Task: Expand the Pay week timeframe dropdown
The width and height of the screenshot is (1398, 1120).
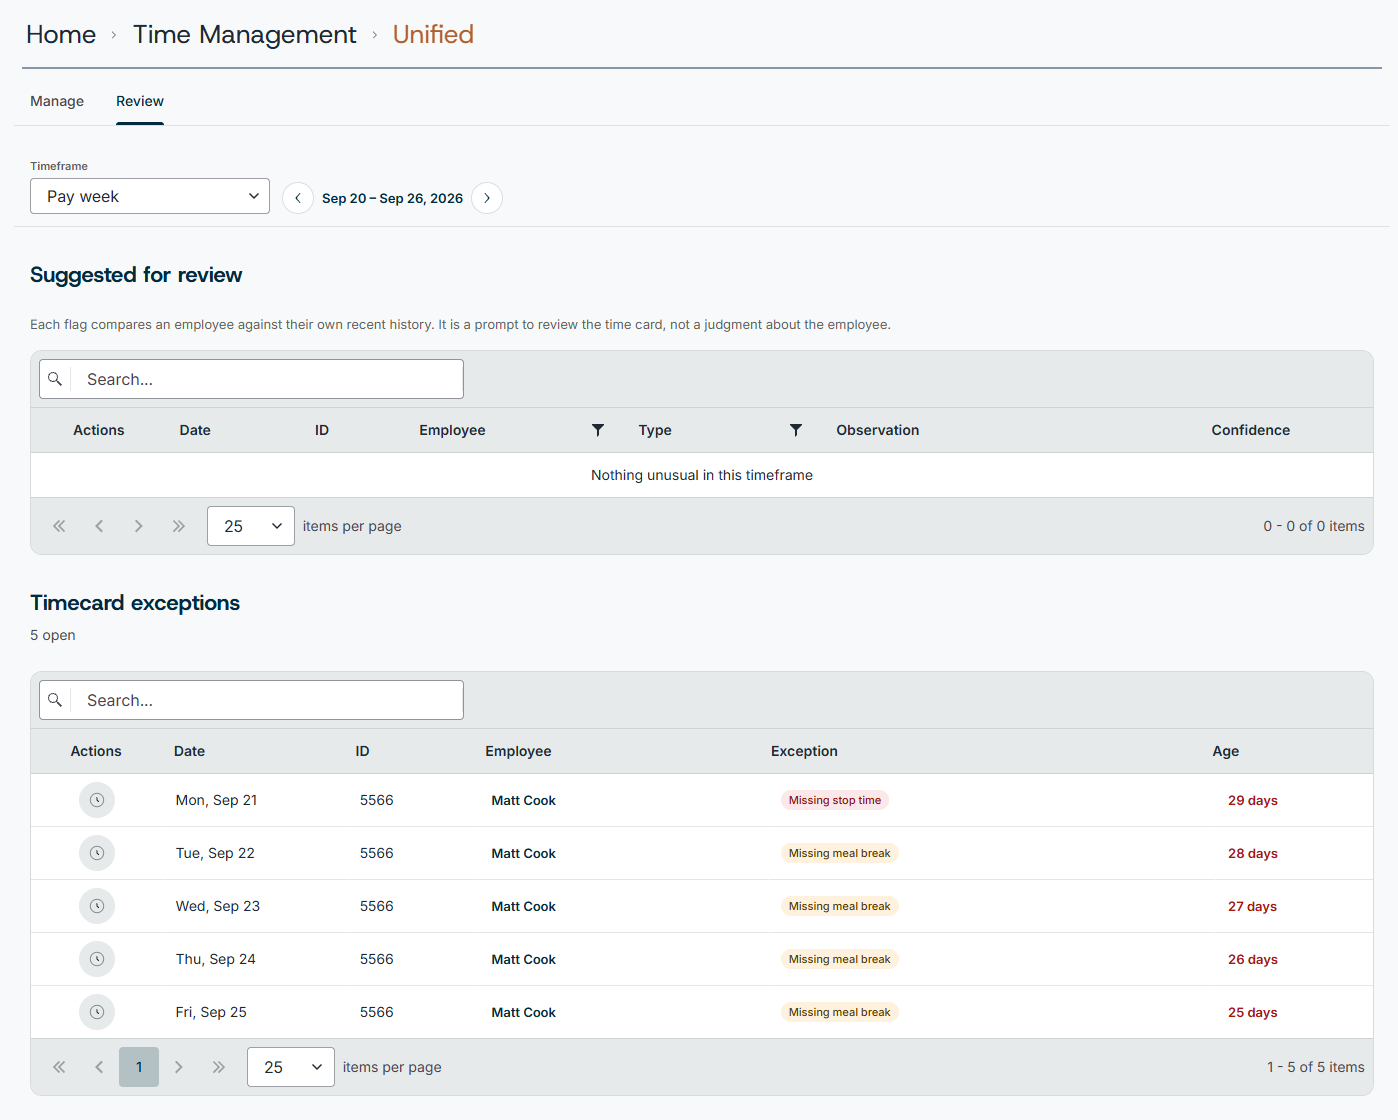Action: [x=150, y=196]
